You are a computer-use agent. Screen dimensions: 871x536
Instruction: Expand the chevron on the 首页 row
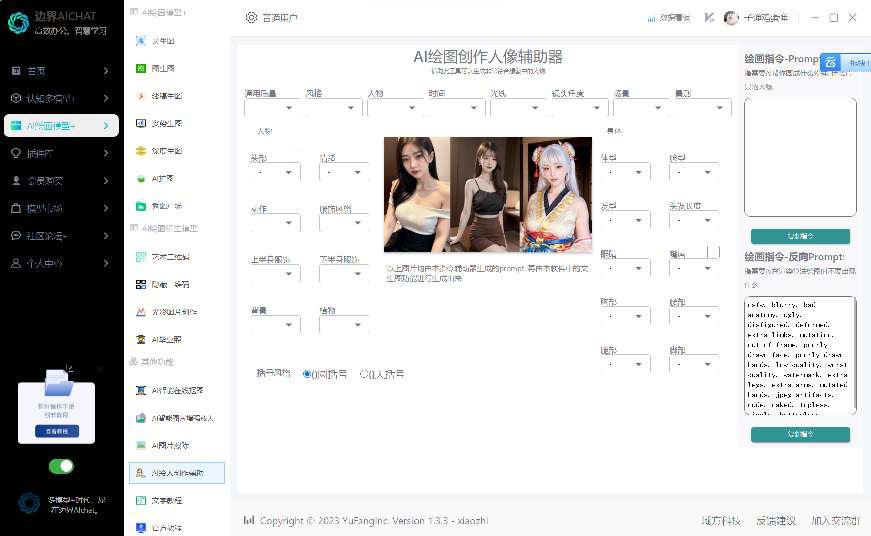(106, 71)
